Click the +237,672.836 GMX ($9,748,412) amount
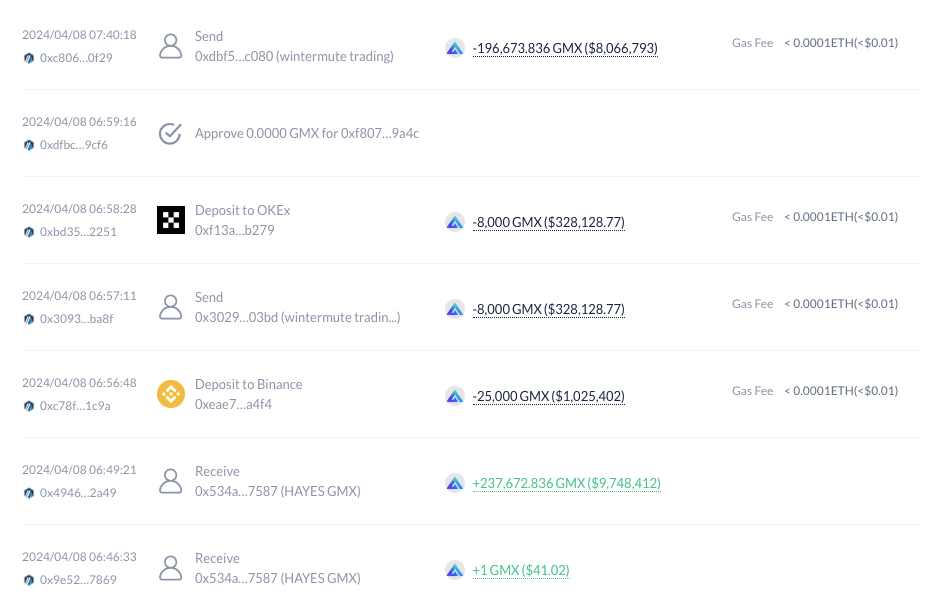Screen dimensions: 947x616 [x=567, y=483]
